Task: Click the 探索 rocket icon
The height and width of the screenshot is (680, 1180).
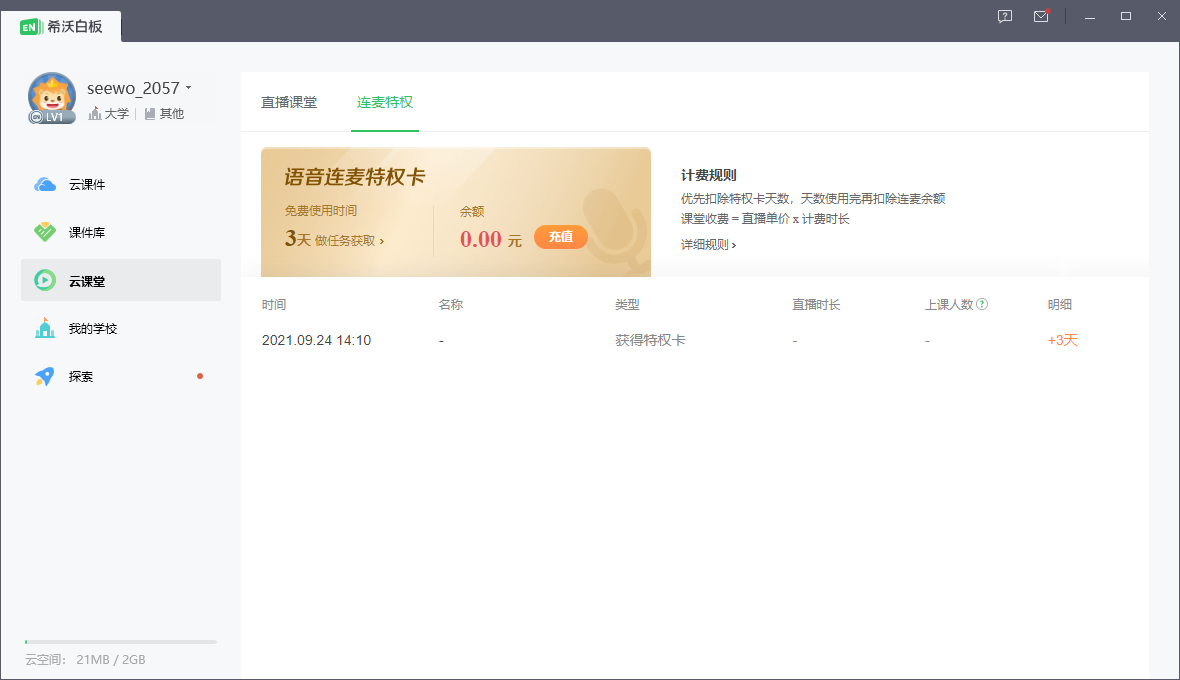Action: point(45,377)
